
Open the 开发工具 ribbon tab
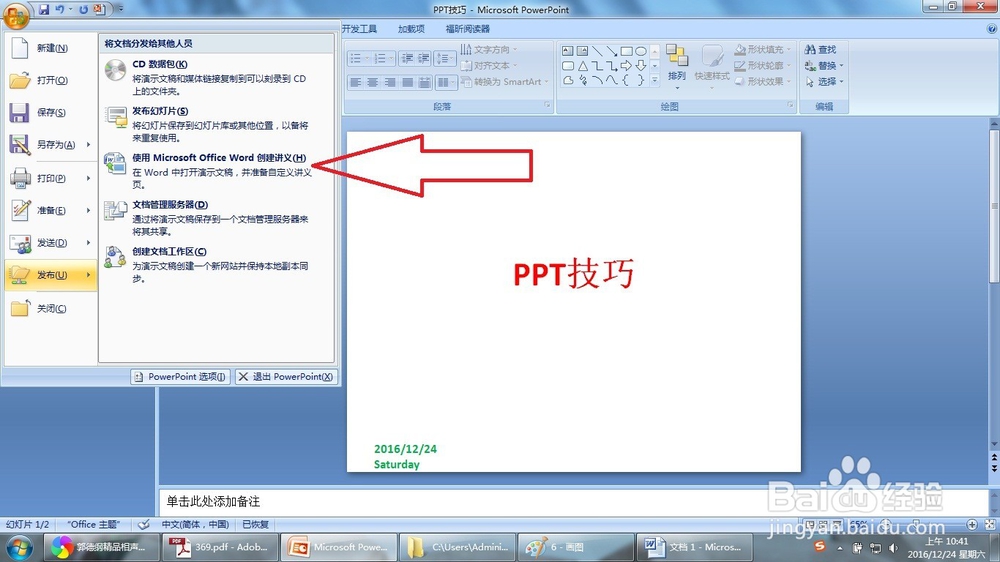pos(359,29)
